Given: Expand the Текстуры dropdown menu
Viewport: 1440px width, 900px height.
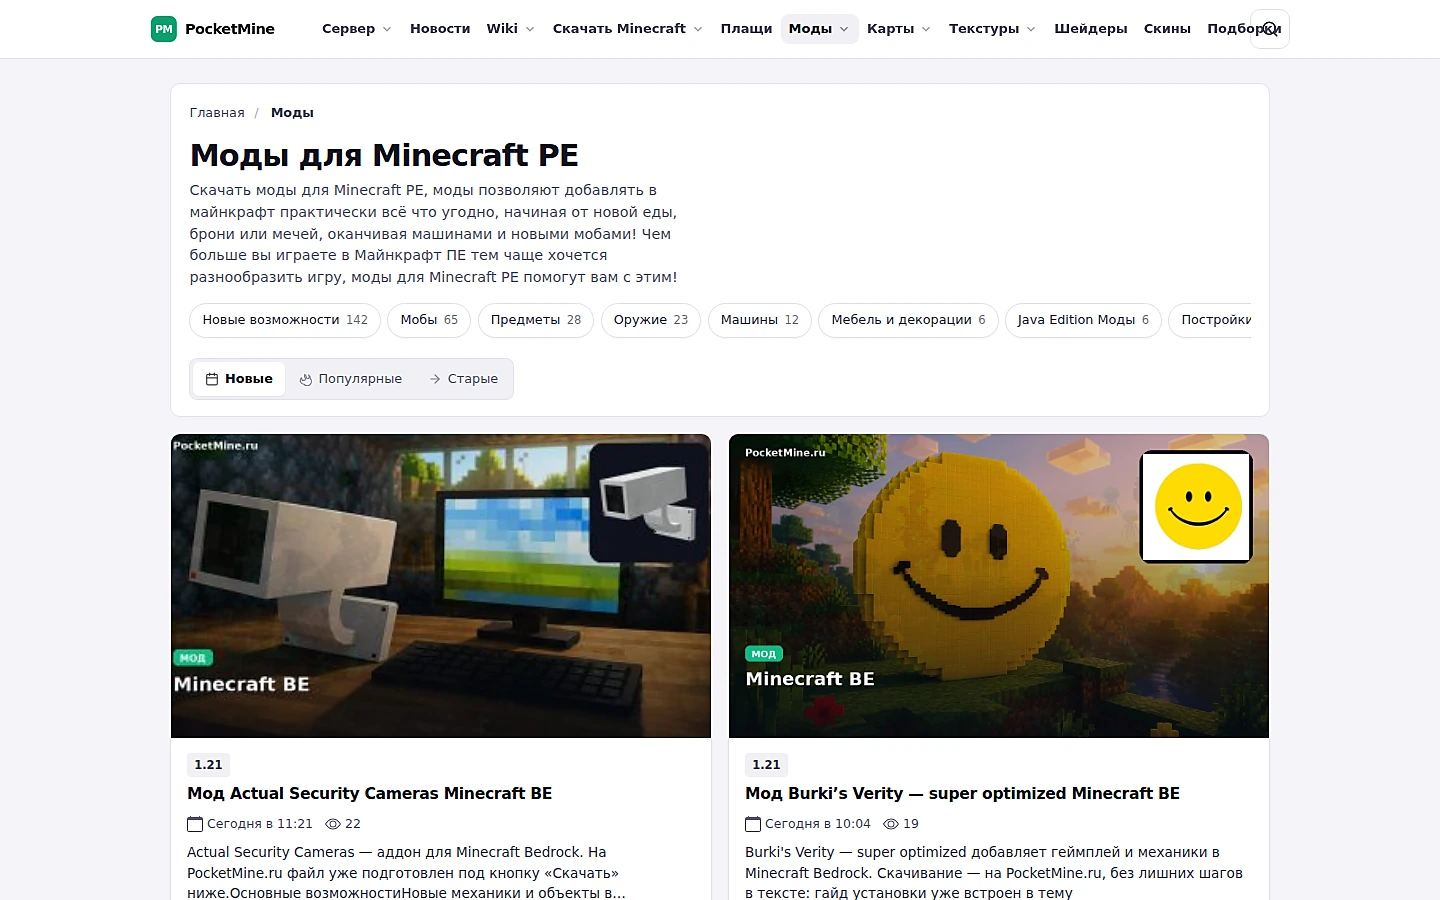Looking at the screenshot, I should pyautogui.click(x=992, y=29).
